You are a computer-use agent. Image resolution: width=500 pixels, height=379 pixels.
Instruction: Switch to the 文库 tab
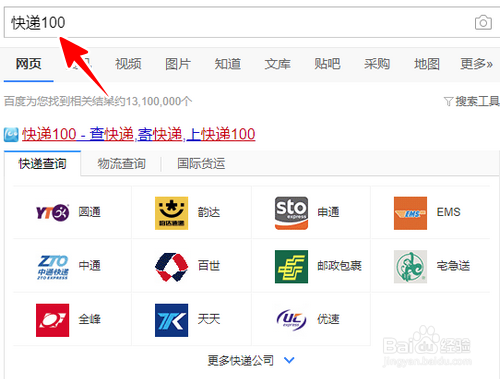pos(277,64)
